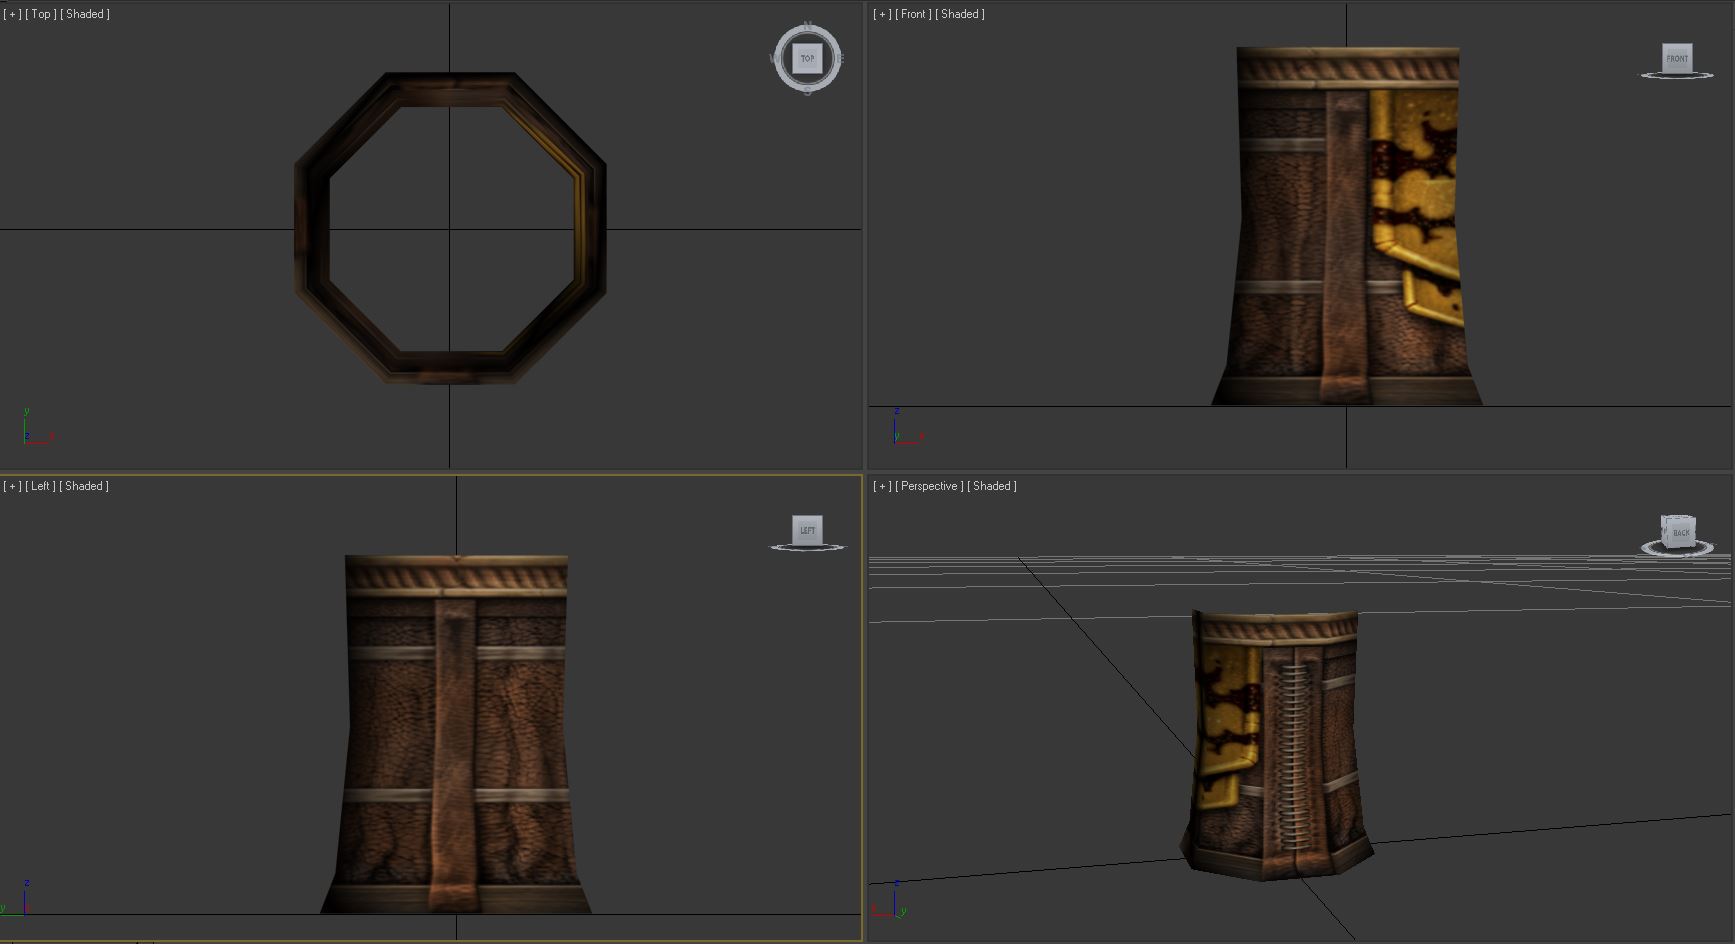Open the [+] general menu of Top viewport
The image size is (1735, 944).
click(x=13, y=14)
